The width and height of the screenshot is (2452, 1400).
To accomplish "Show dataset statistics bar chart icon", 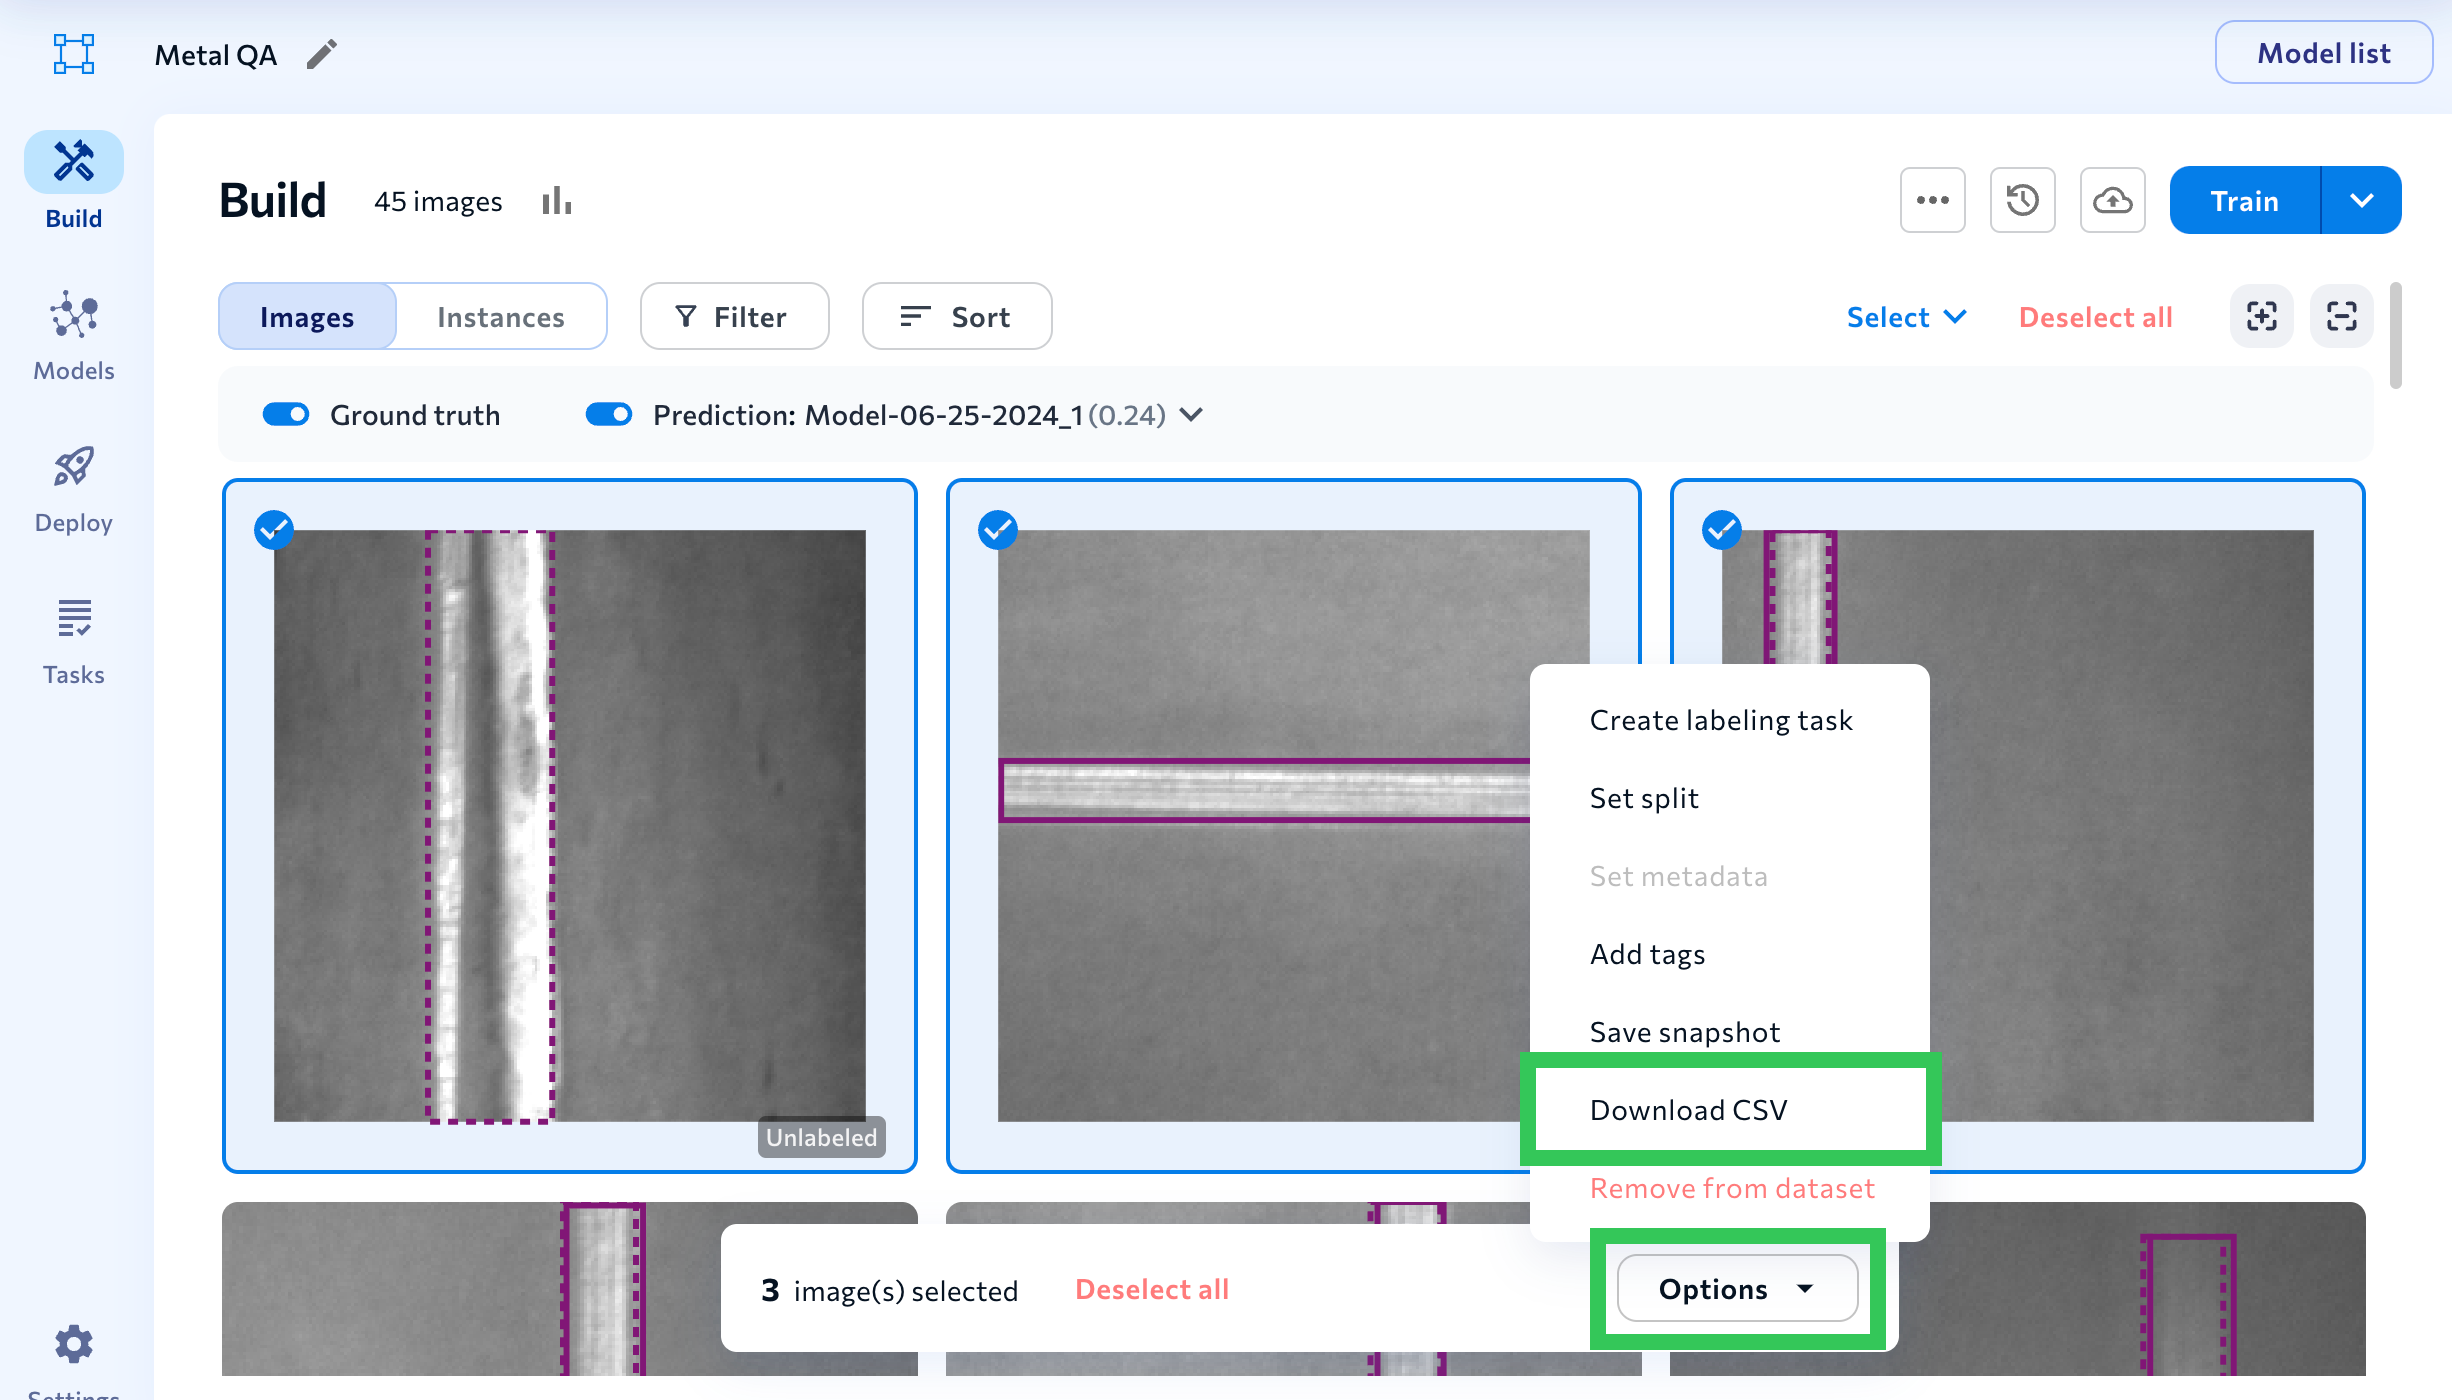I will [557, 201].
